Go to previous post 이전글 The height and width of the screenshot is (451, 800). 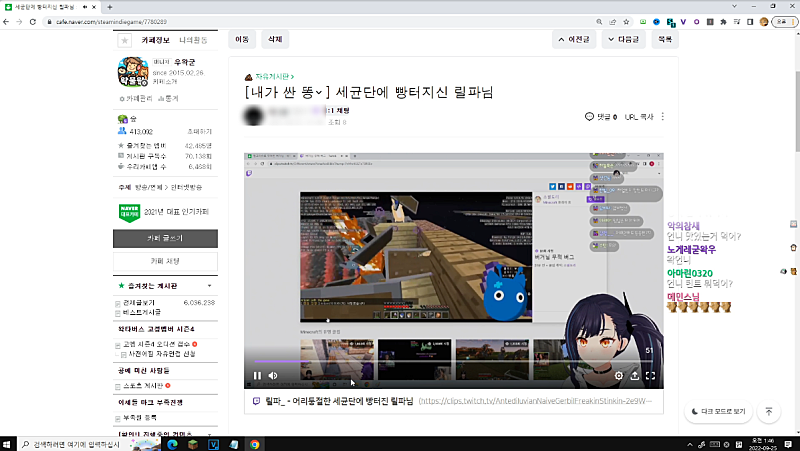click(575, 39)
